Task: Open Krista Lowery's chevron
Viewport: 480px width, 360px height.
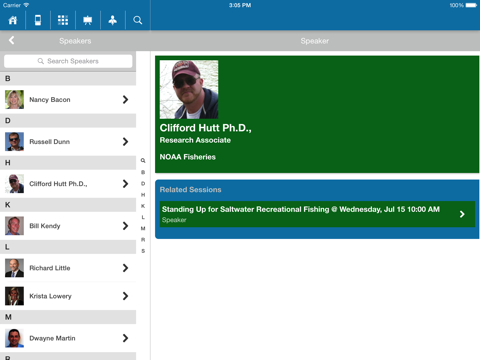Action: point(125,296)
